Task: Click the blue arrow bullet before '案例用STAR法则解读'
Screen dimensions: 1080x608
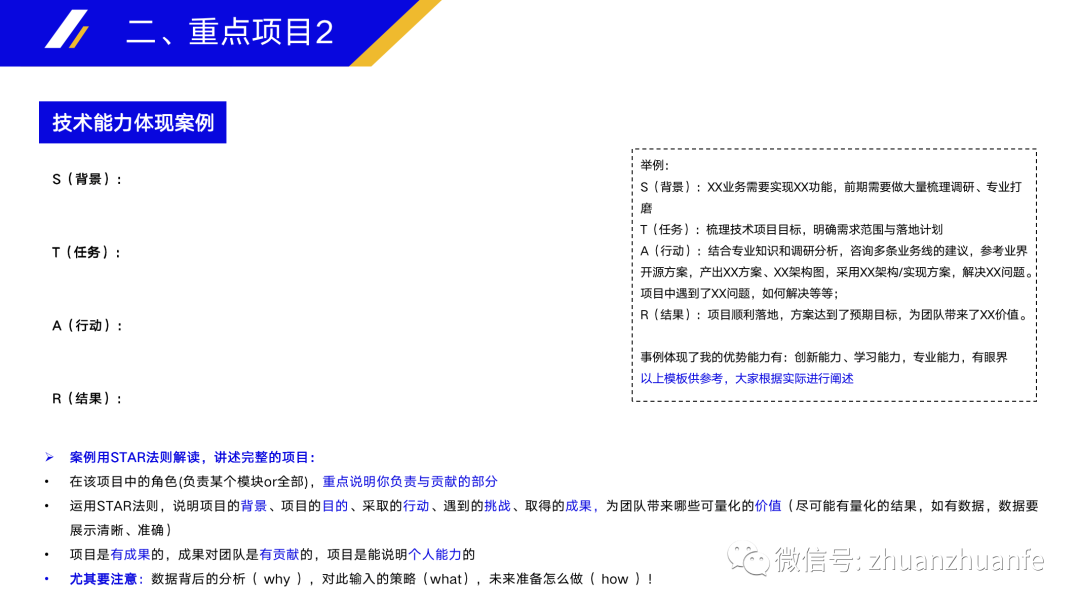Action: (x=49, y=457)
